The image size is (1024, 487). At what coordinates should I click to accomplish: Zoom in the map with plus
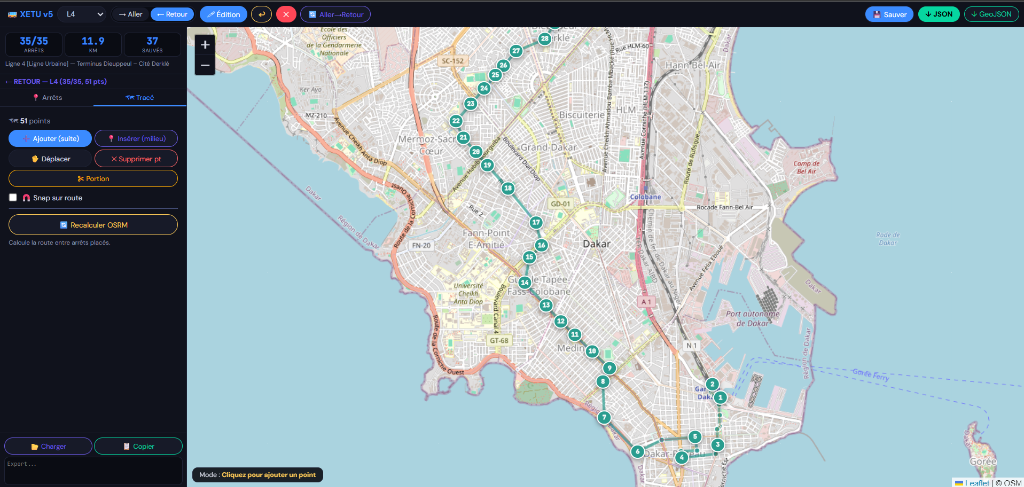[205, 45]
